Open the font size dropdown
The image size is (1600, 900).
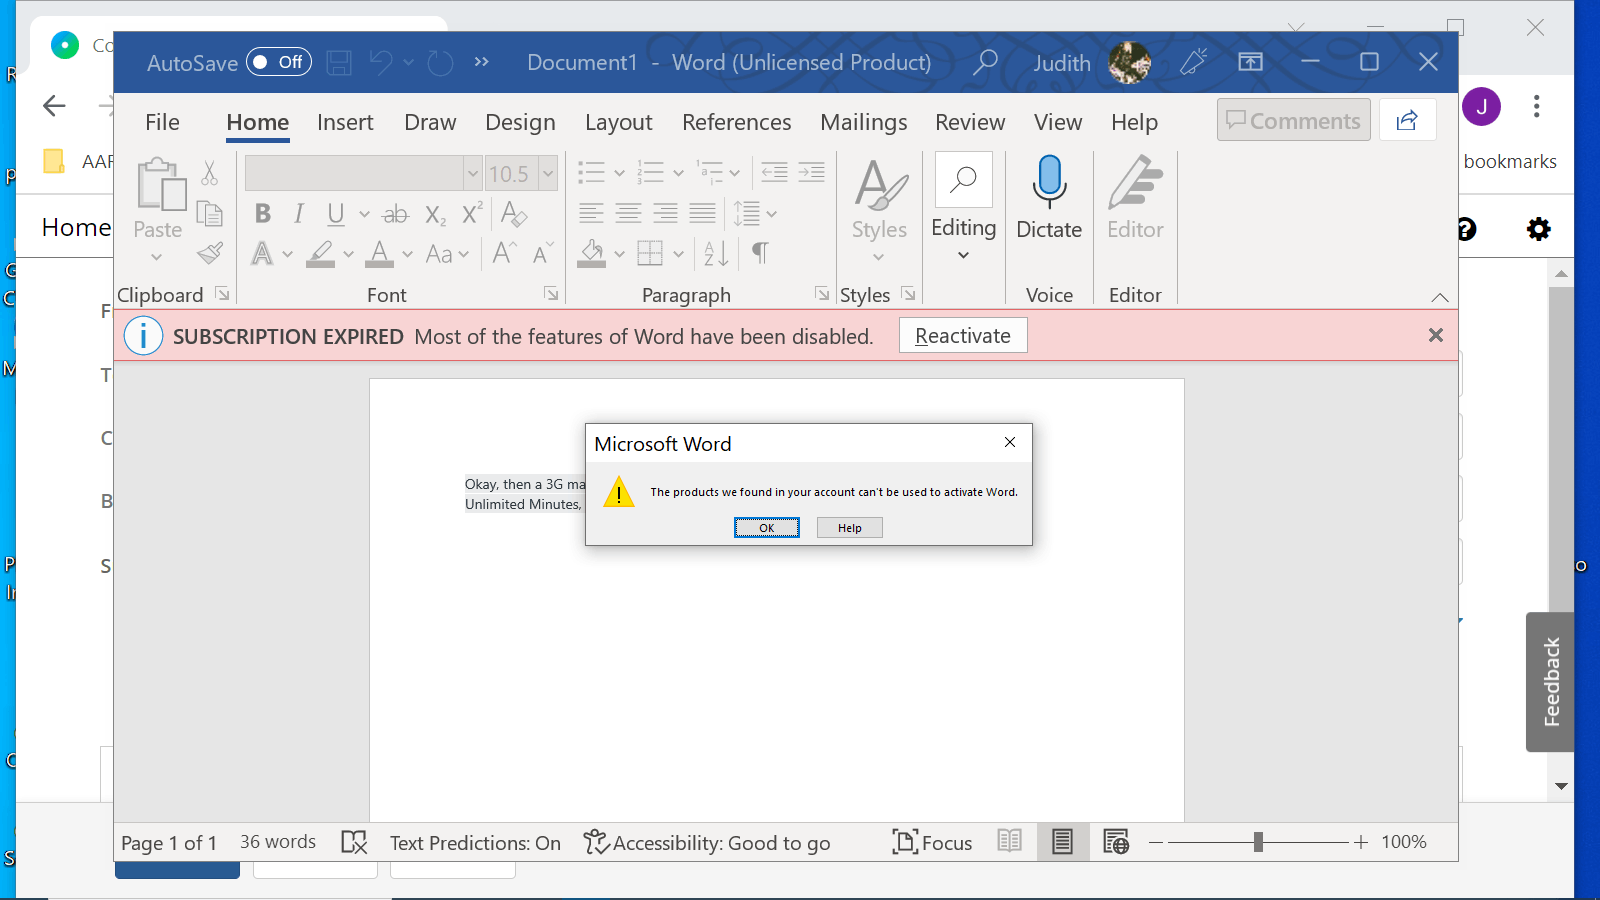546,172
